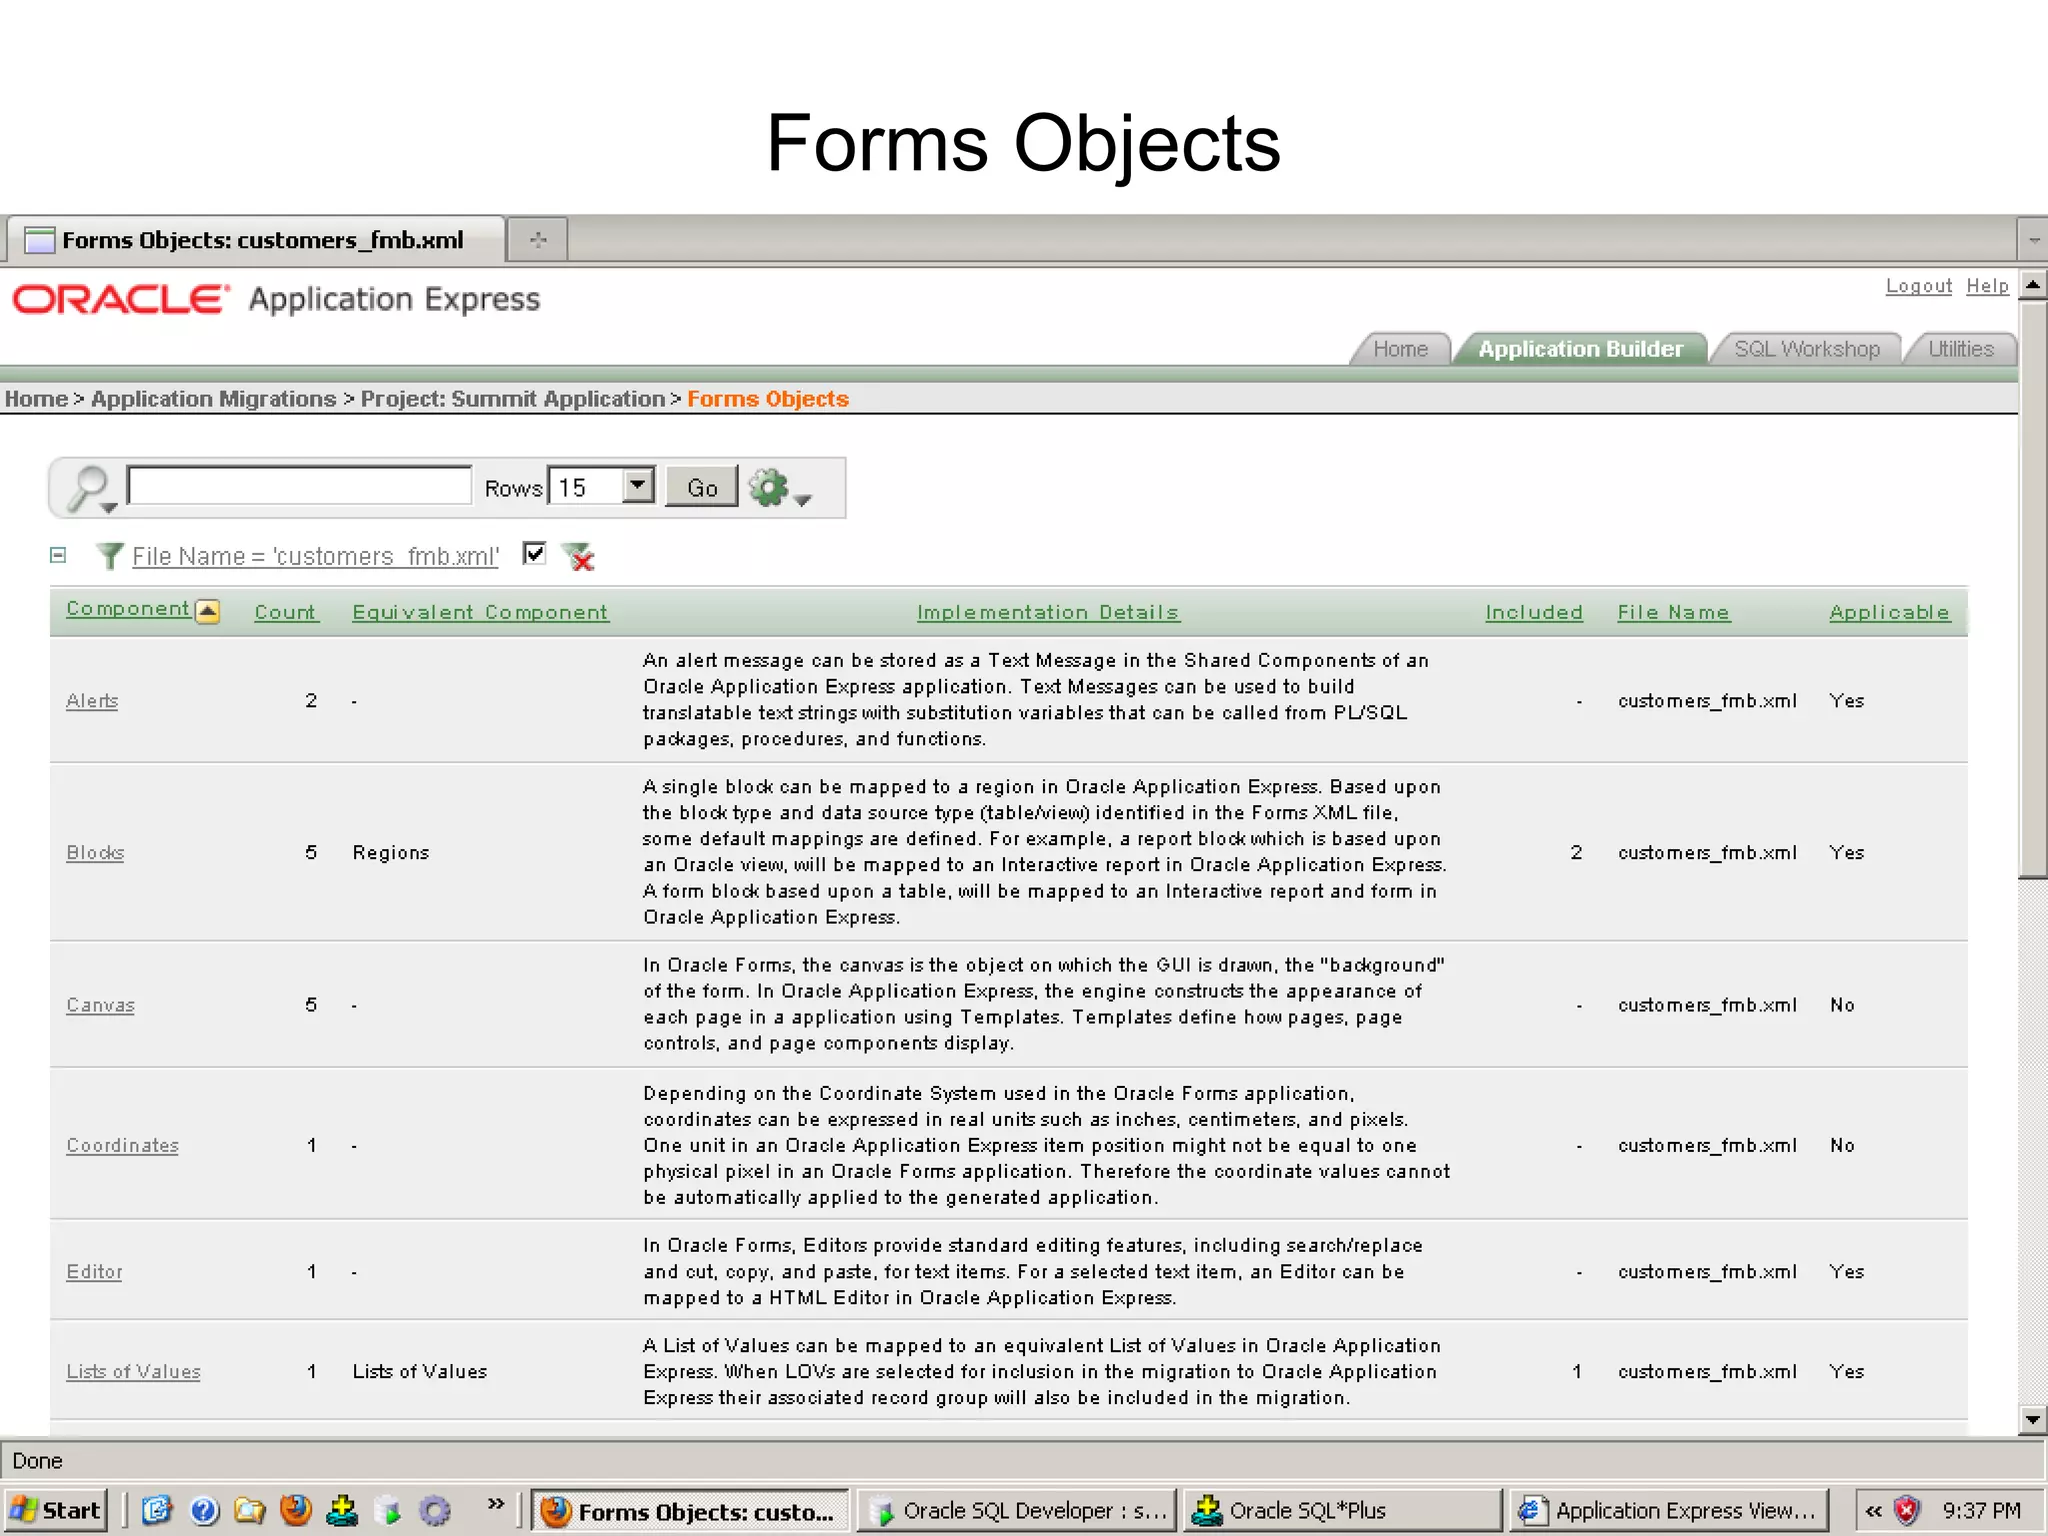Open the Rows dropdown

click(x=637, y=486)
